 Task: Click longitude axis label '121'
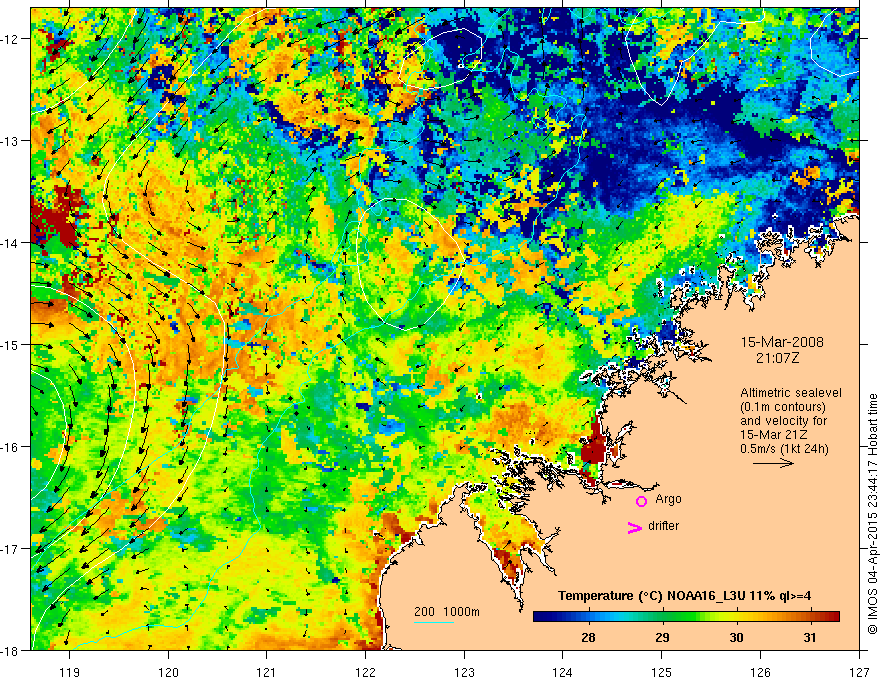267,672
